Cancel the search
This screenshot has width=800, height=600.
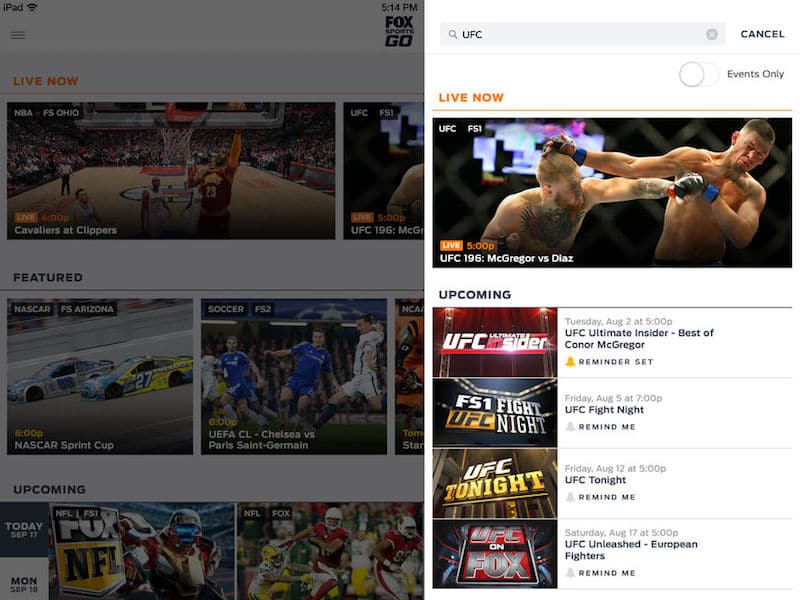tap(762, 34)
